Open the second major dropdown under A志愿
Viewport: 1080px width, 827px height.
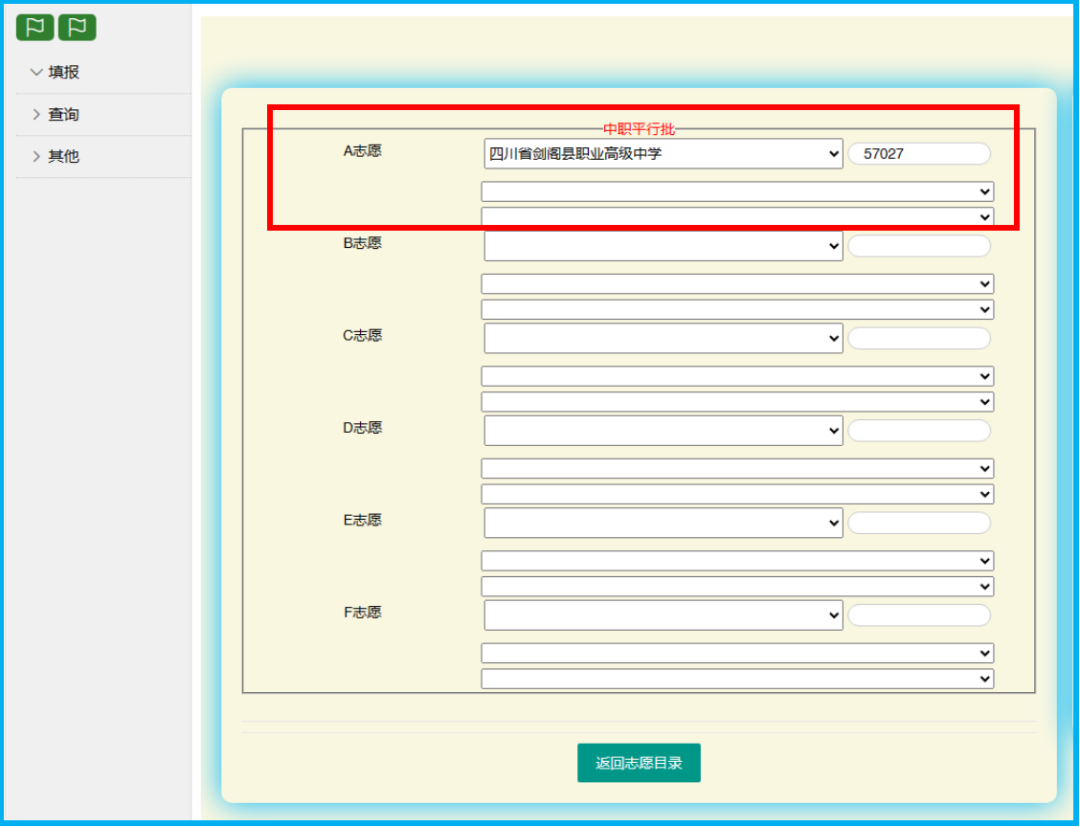pyautogui.click(x=737, y=216)
